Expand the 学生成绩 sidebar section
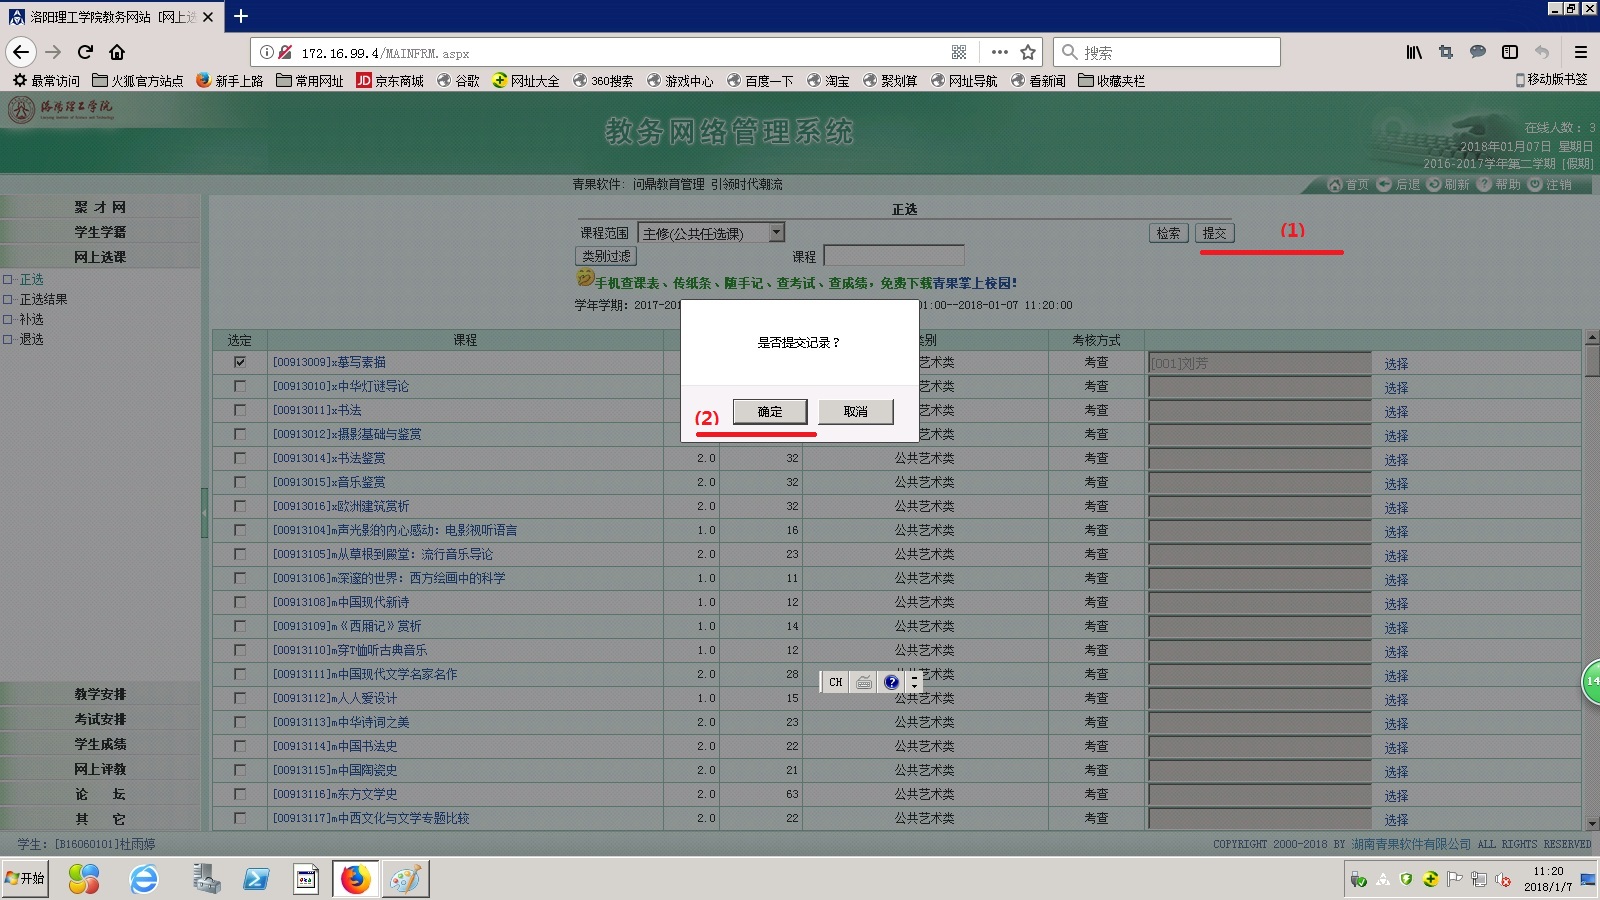The height and width of the screenshot is (900, 1600). pyautogui.click(x=100, y=744)
